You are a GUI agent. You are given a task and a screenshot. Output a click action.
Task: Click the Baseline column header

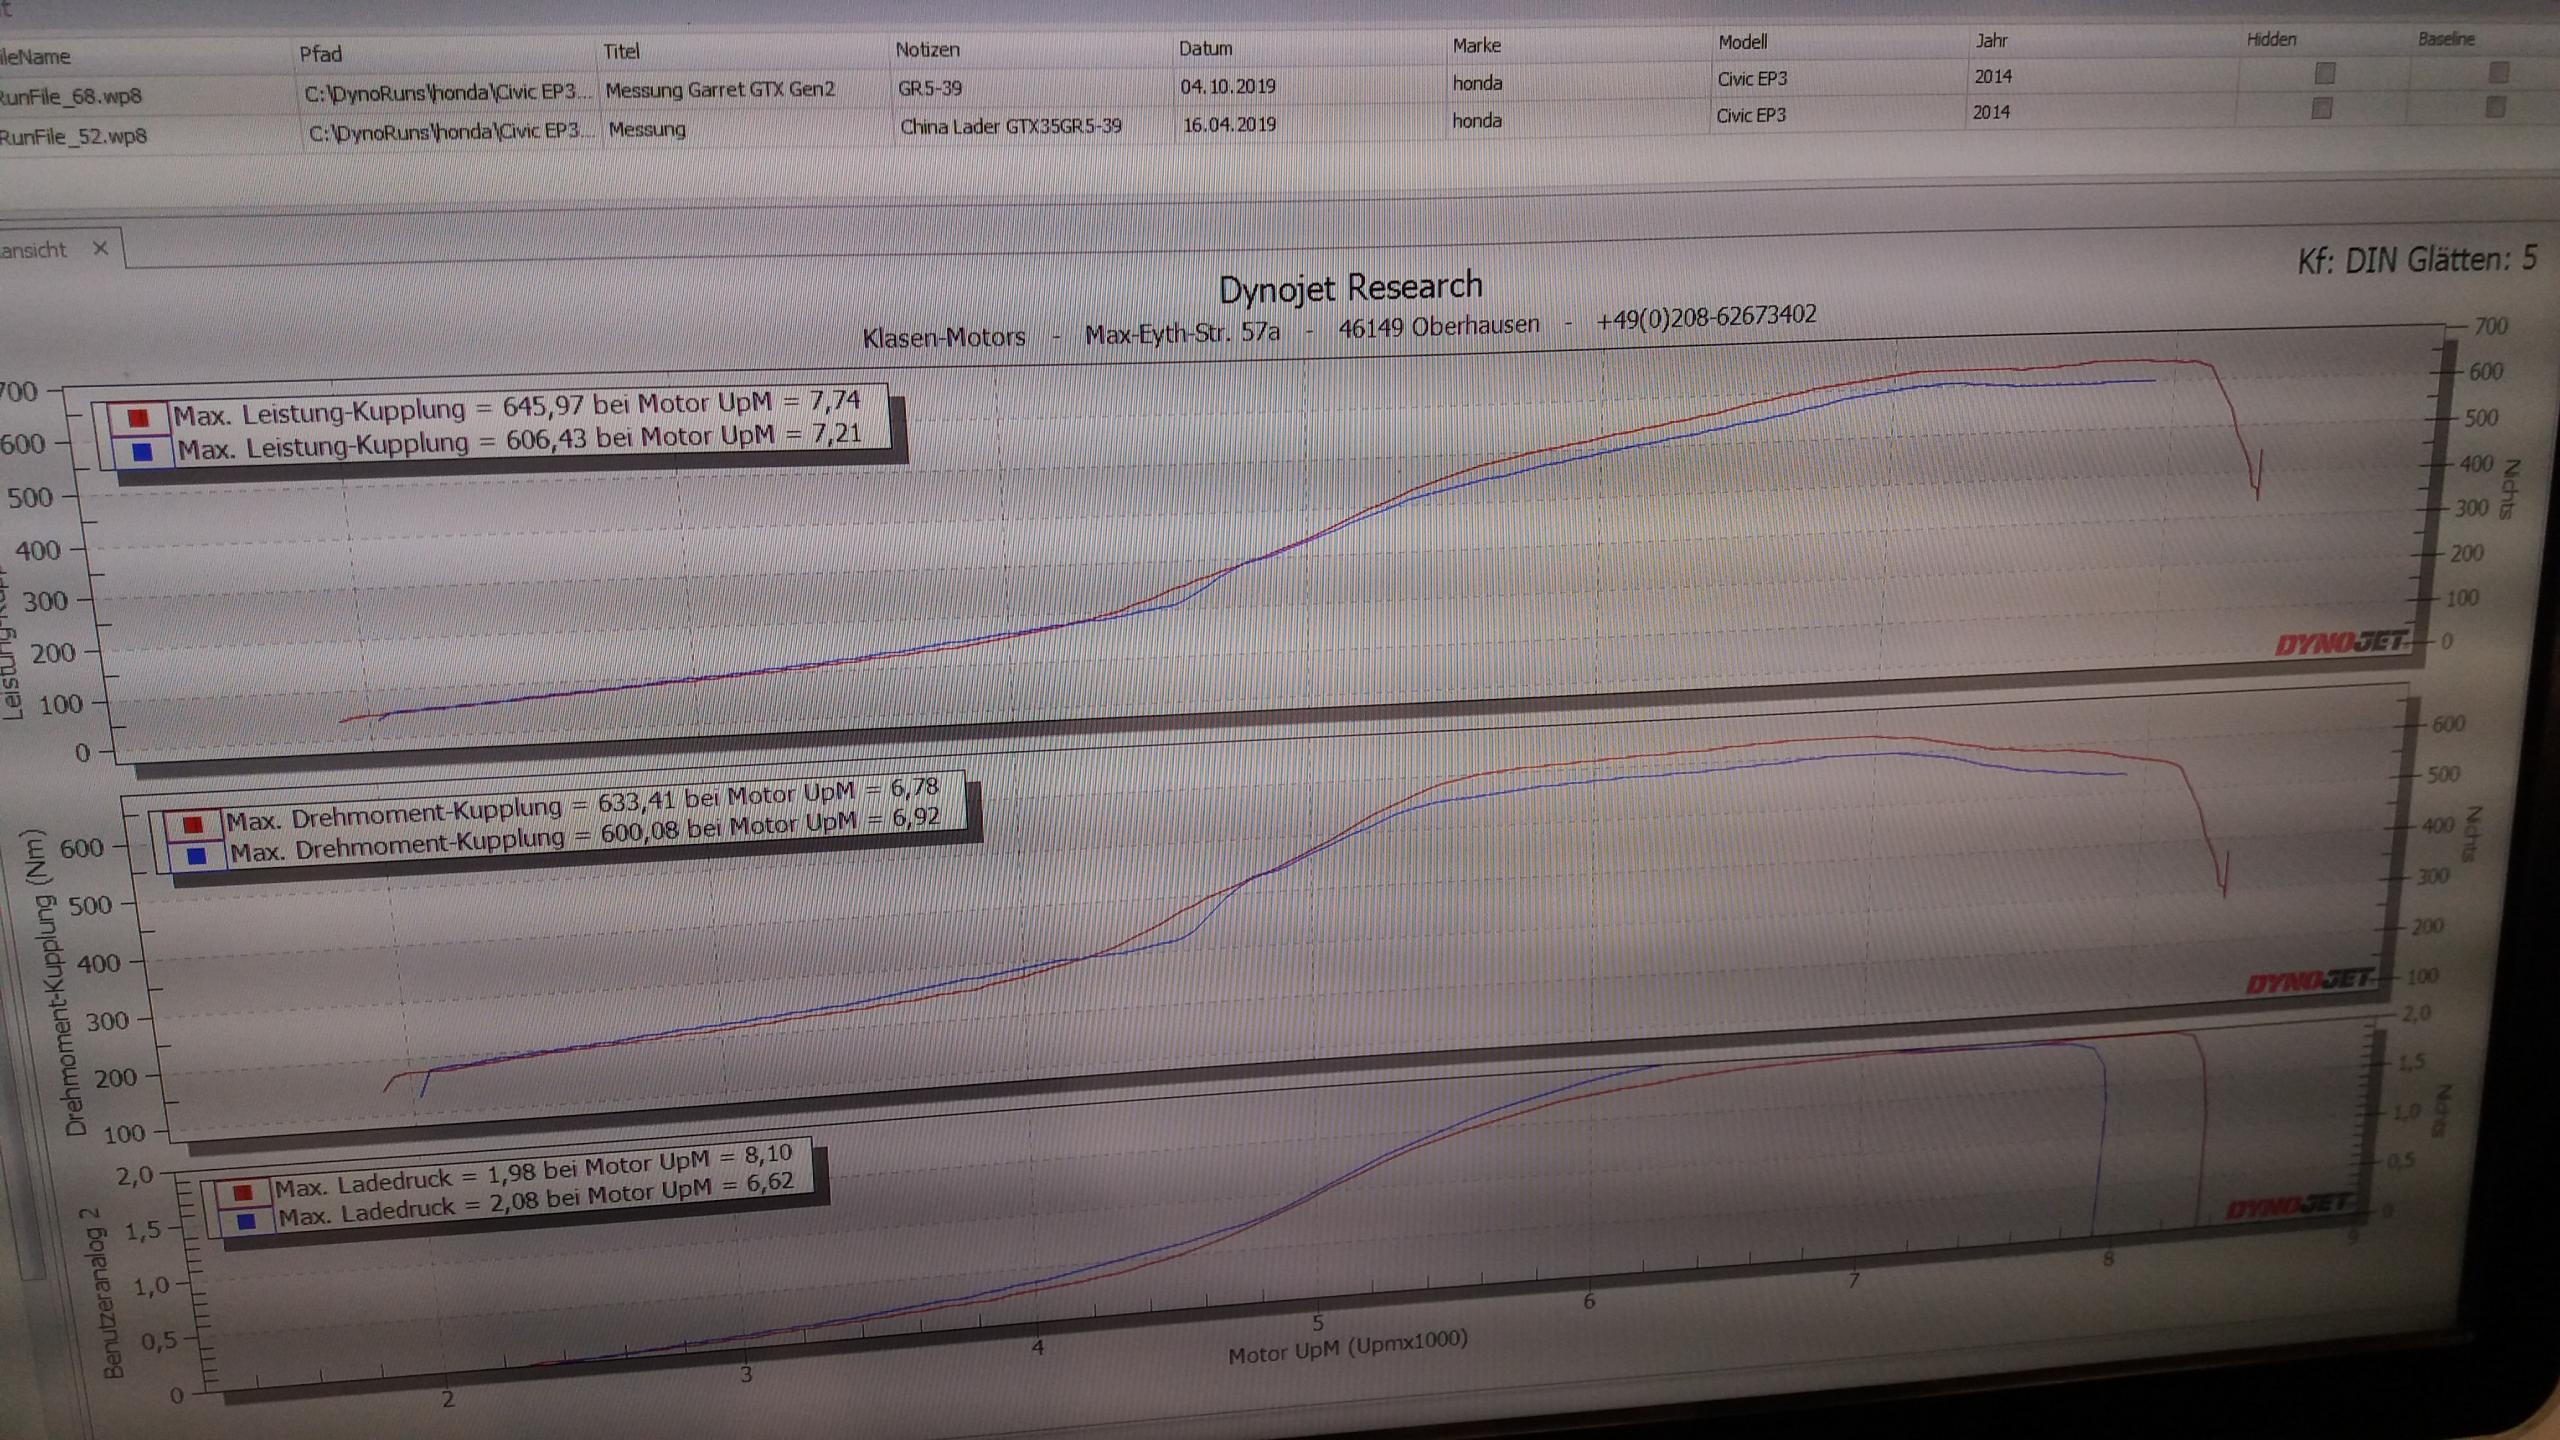(2446, 39)
